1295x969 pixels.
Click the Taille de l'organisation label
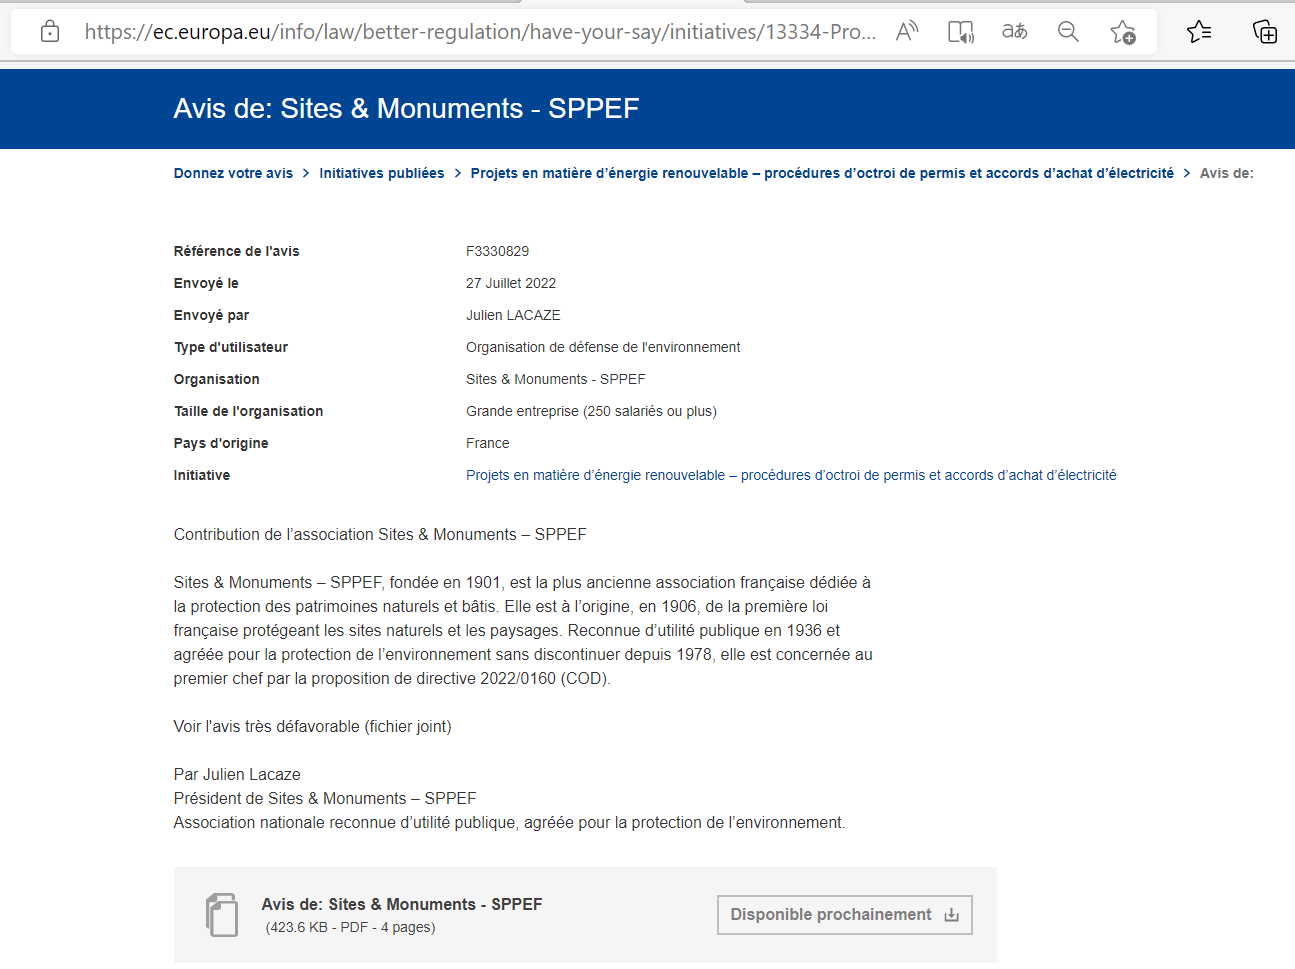248,411
